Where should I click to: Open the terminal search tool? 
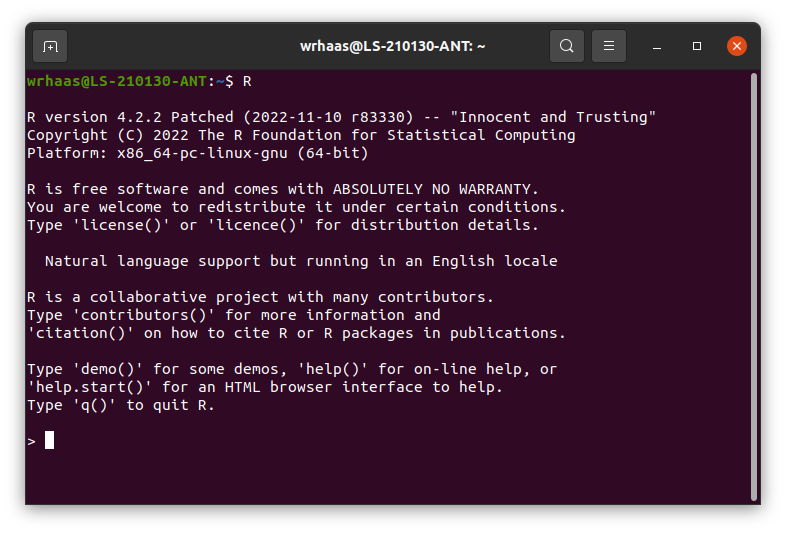click(x=566, y=46)
